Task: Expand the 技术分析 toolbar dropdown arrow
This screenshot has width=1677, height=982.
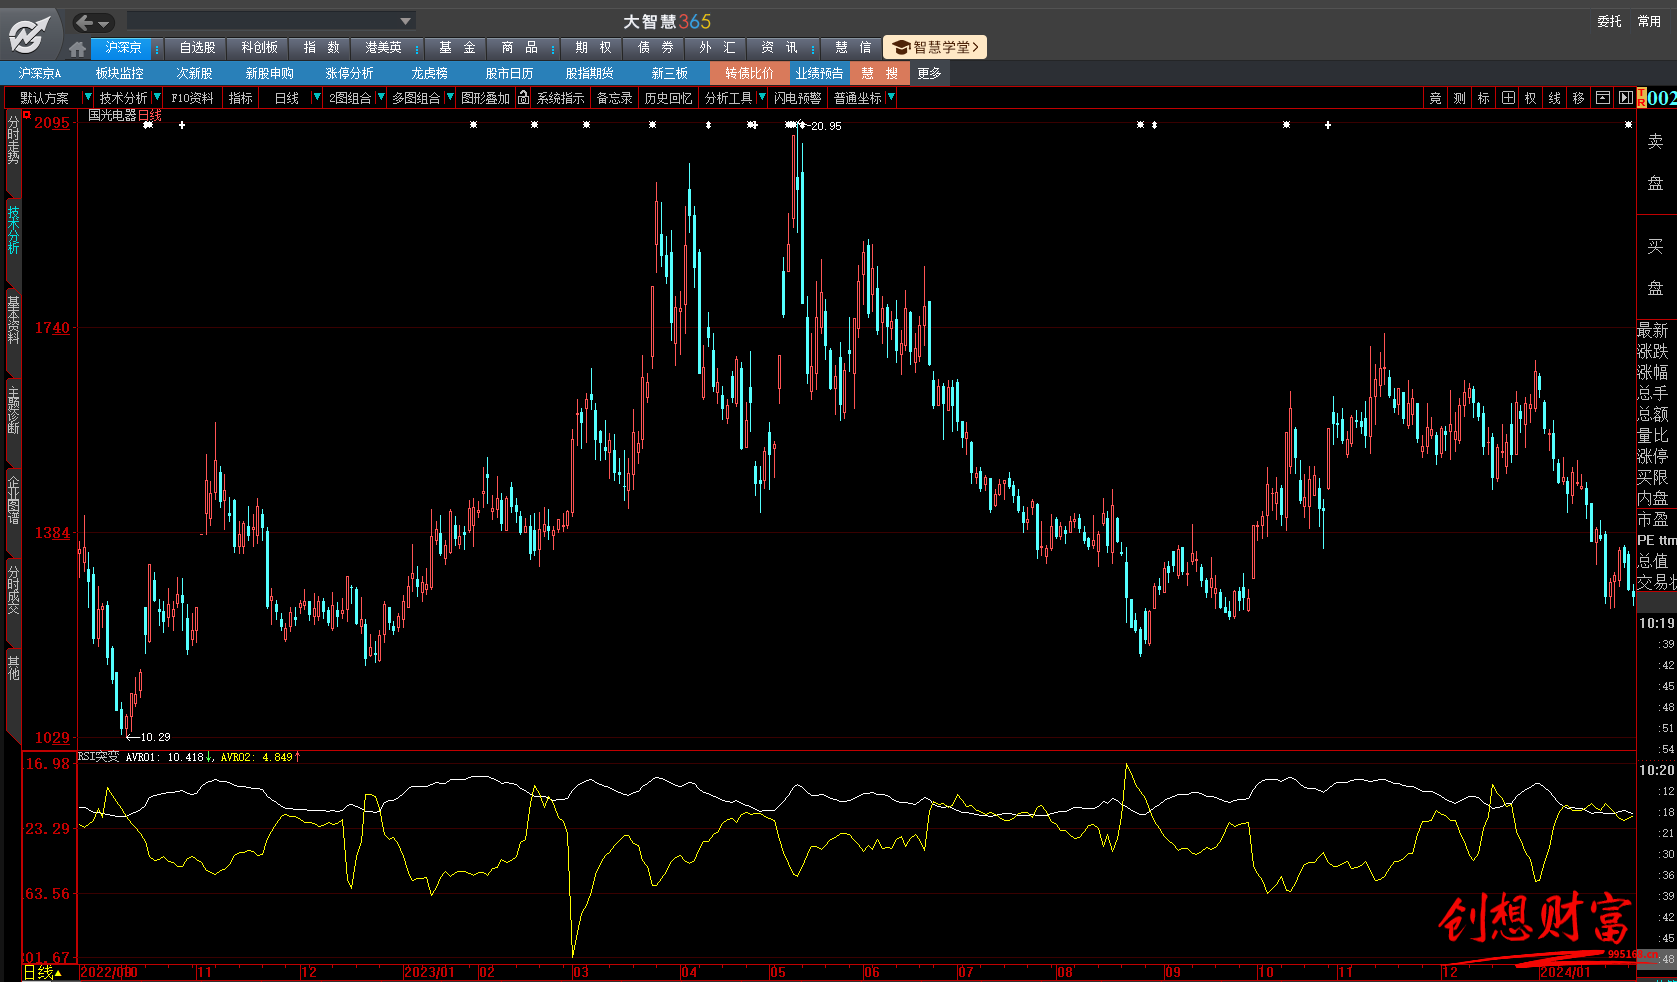Action: [156, 97]
